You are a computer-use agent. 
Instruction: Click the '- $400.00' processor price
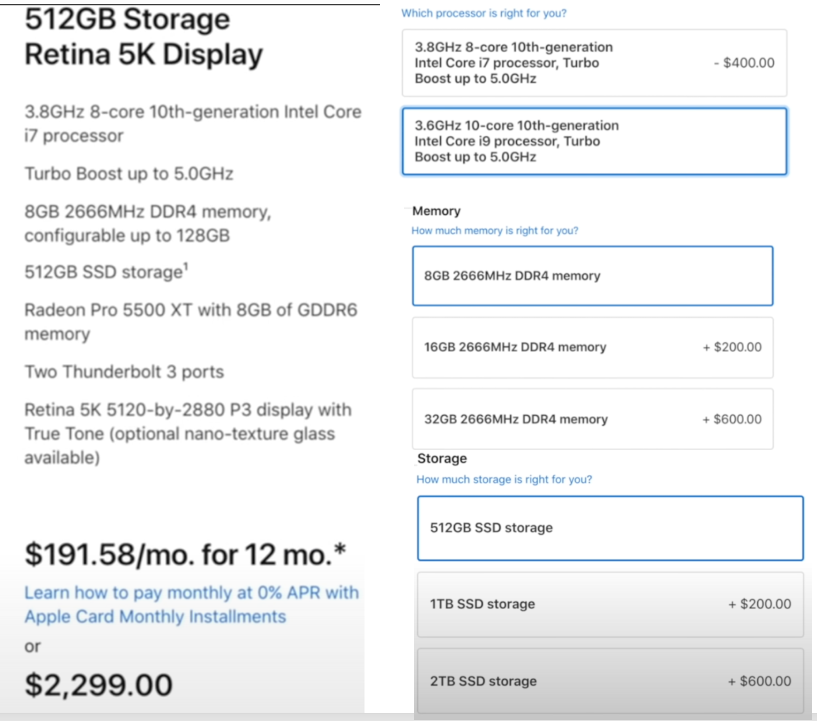(744, 63)
